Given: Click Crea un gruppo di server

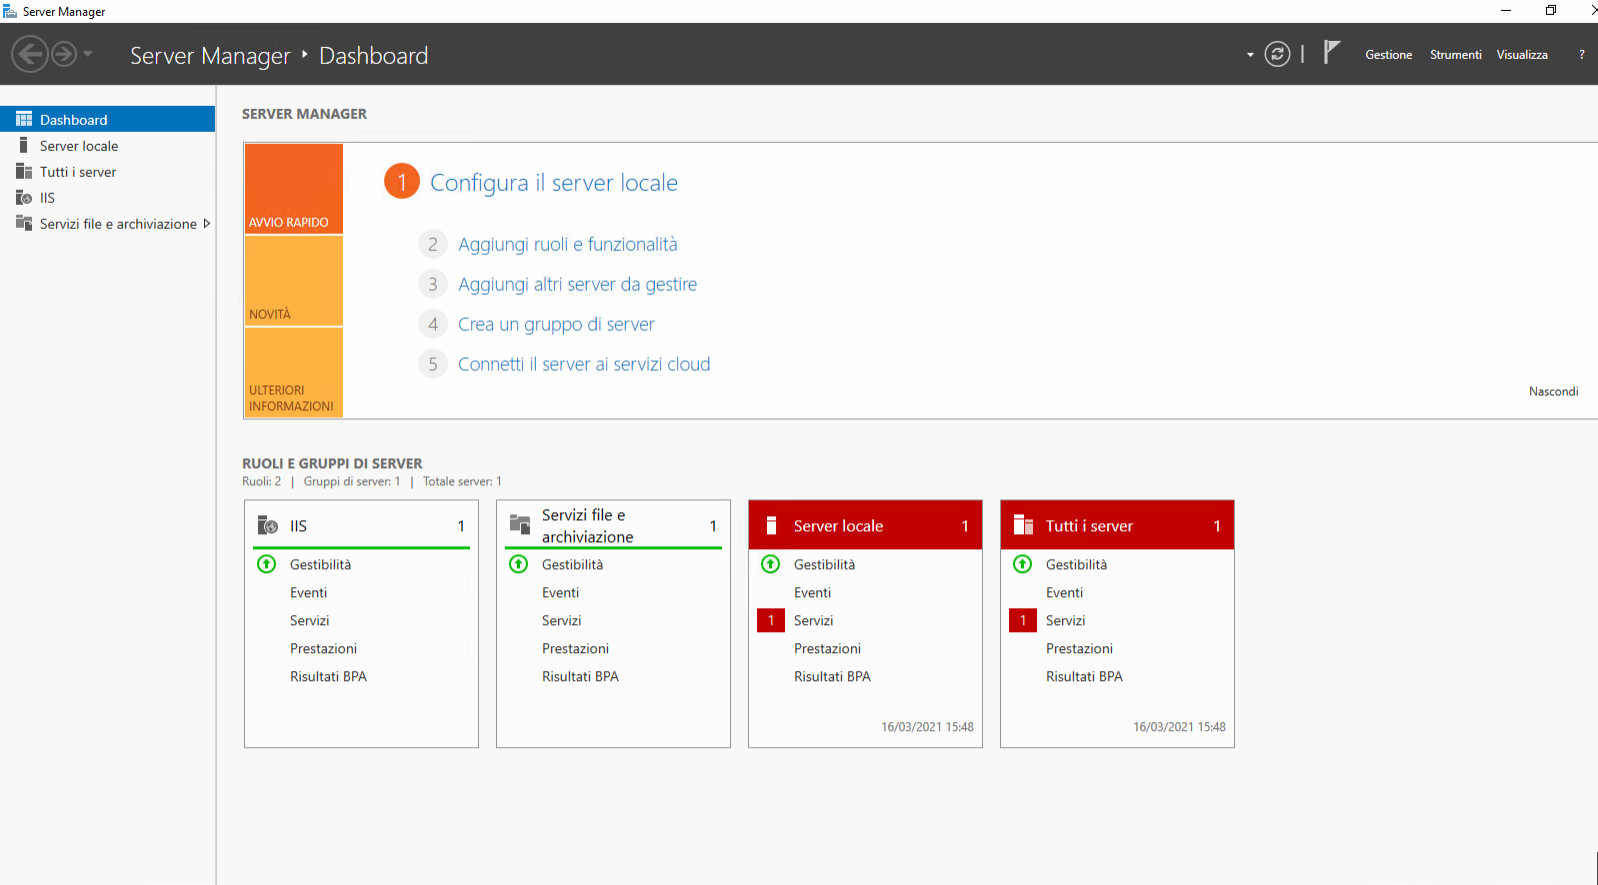Looking at the screenshot, I should click(x=556, y=324).
